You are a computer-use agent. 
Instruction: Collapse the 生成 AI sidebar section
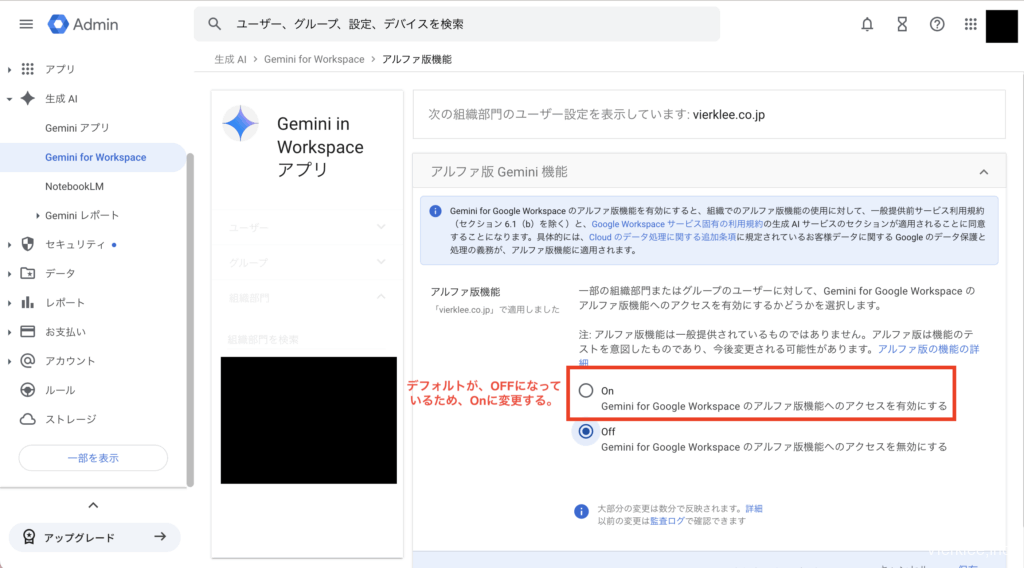tap(10, 99)
